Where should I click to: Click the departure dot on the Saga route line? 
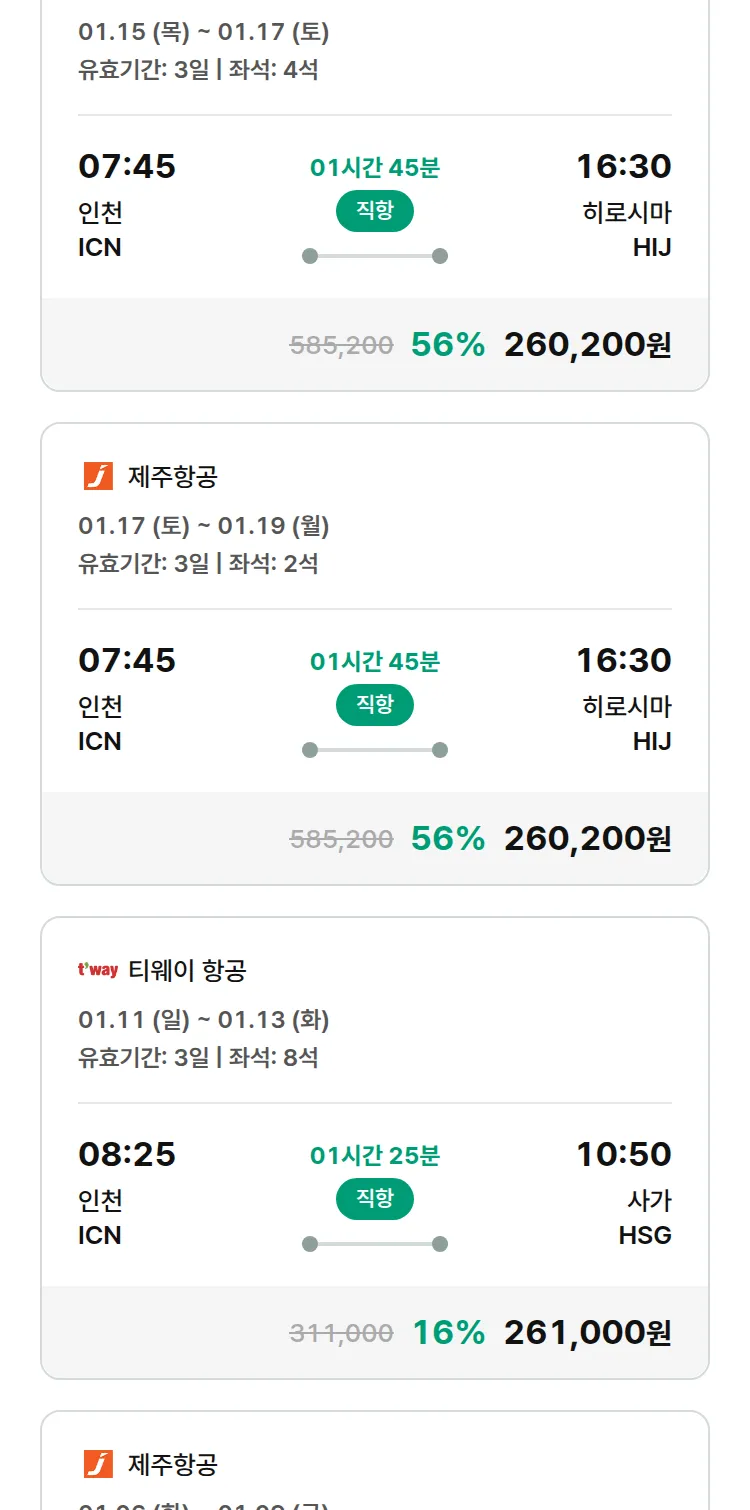[310, 1244]
